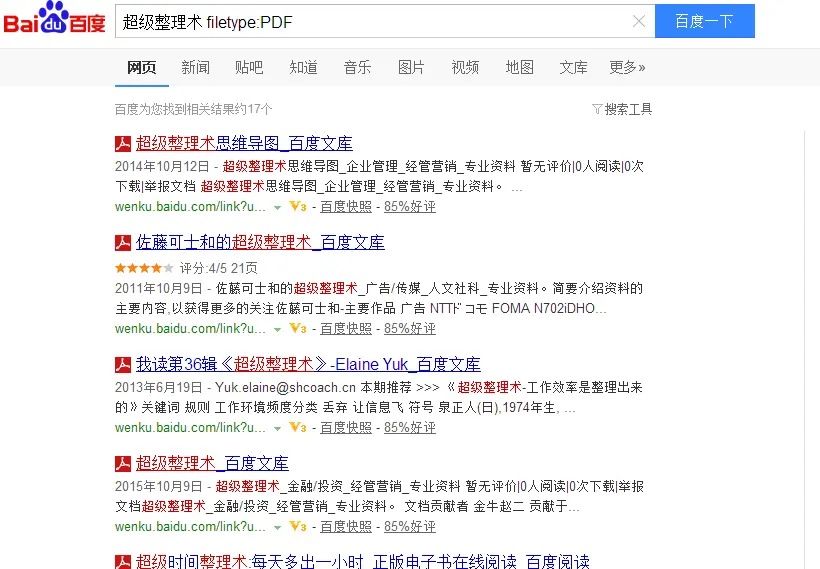The image size is (820, 569).
Task: Open the 地图 tab
Action: pyautogui.click(x=519, y=67)
